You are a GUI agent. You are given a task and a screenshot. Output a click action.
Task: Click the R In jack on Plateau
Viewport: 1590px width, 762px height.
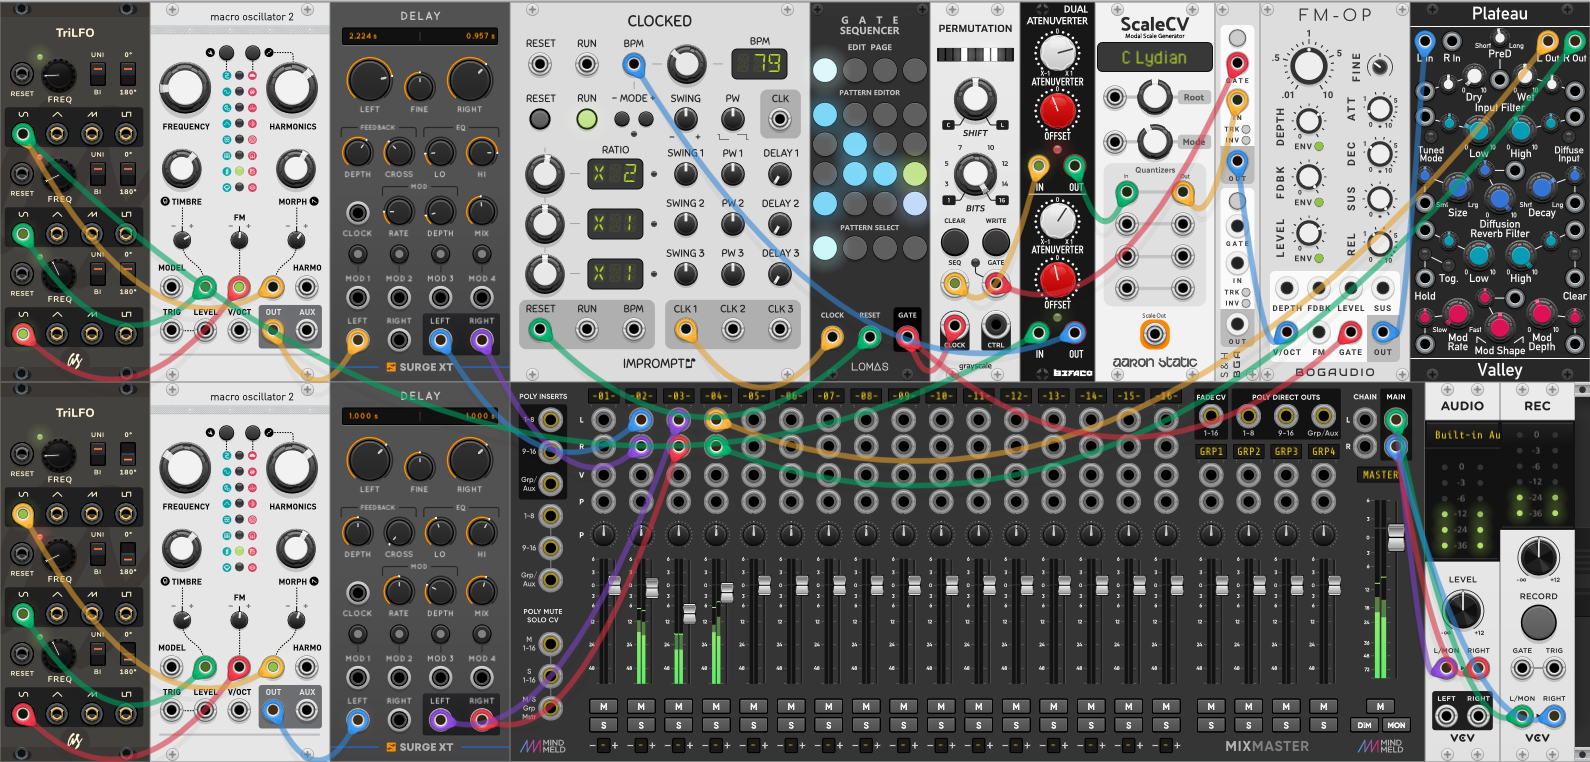click(1451, 42)
